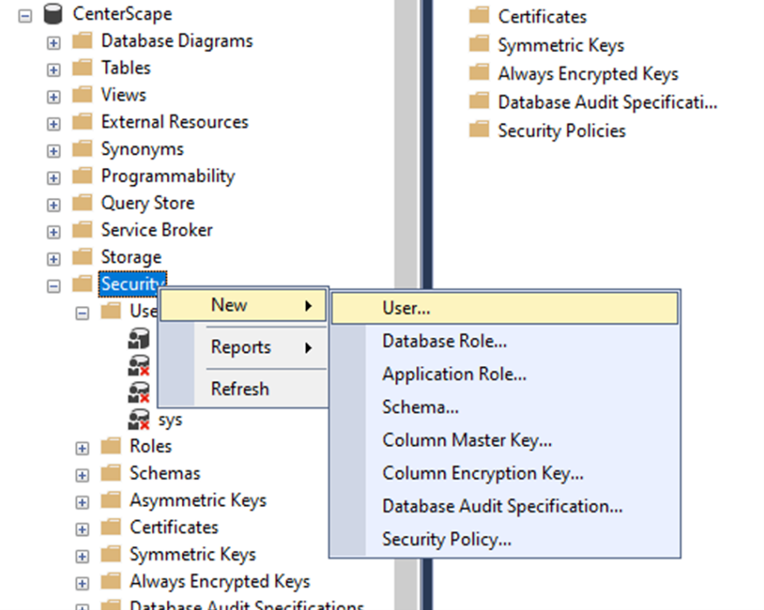Screen dimensions: 764x610
Task: Click the Query Store folder icon
Action: click(82, 203)
